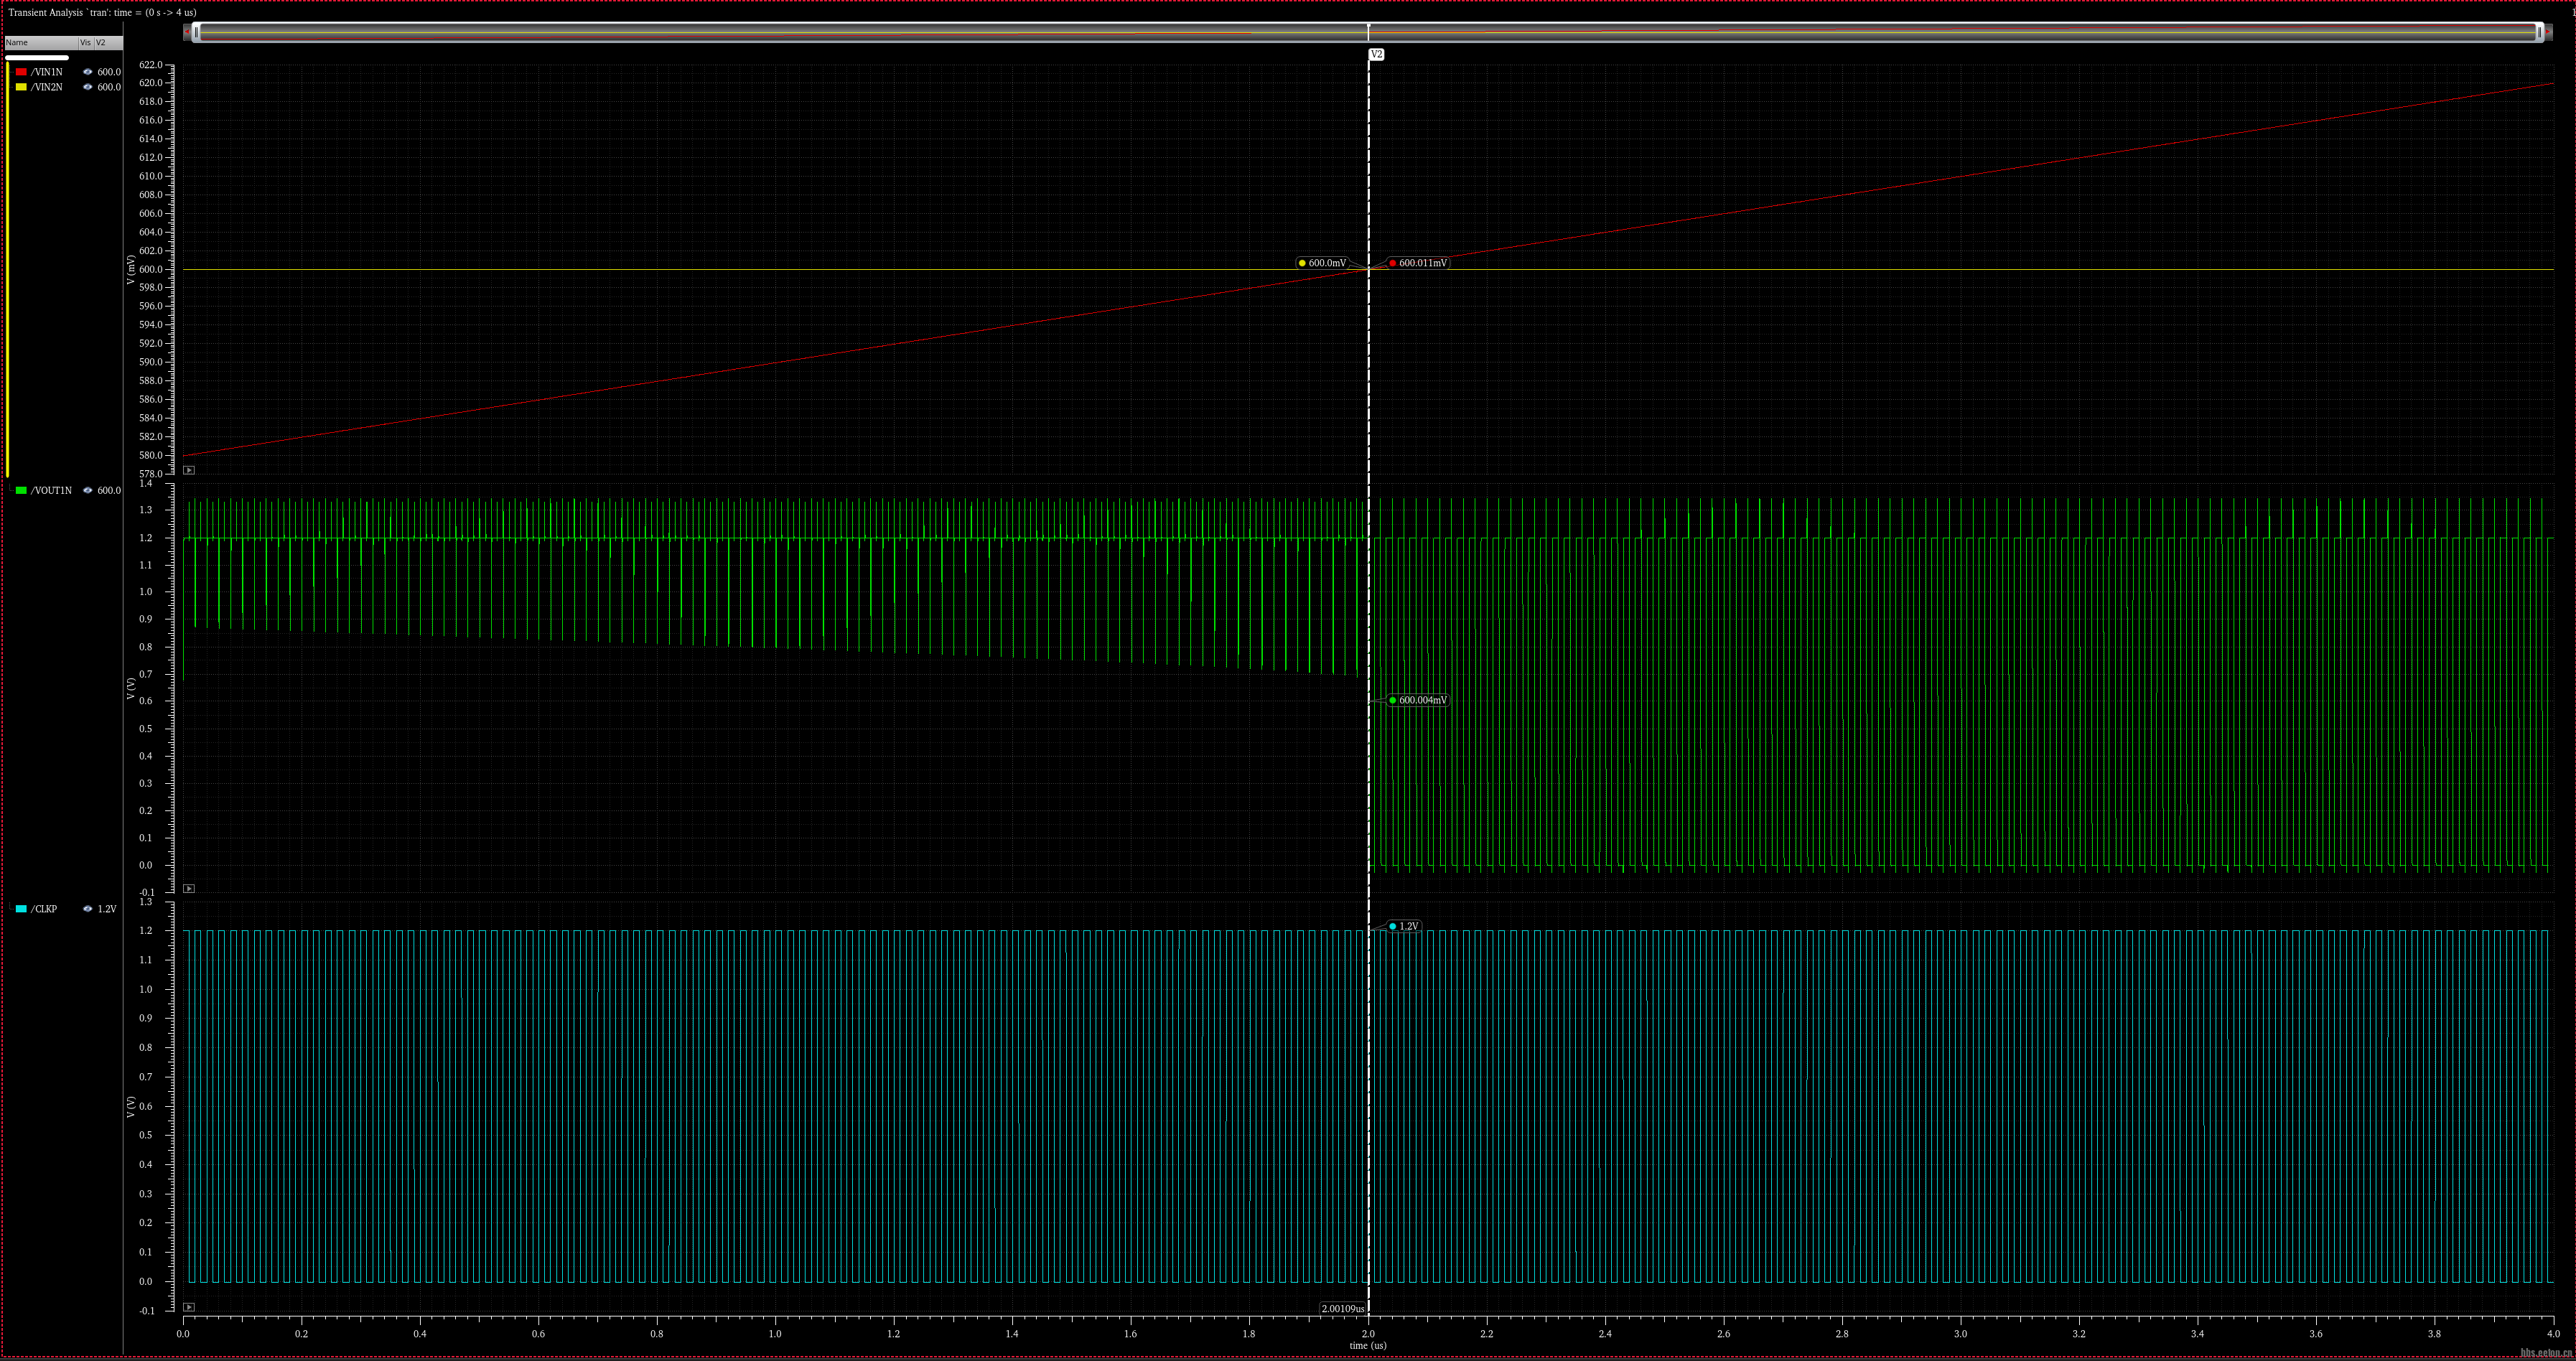2576x1361 pixels.
Task: Toggle visibility of the /VIN1N trace
Action: [88, 72]
